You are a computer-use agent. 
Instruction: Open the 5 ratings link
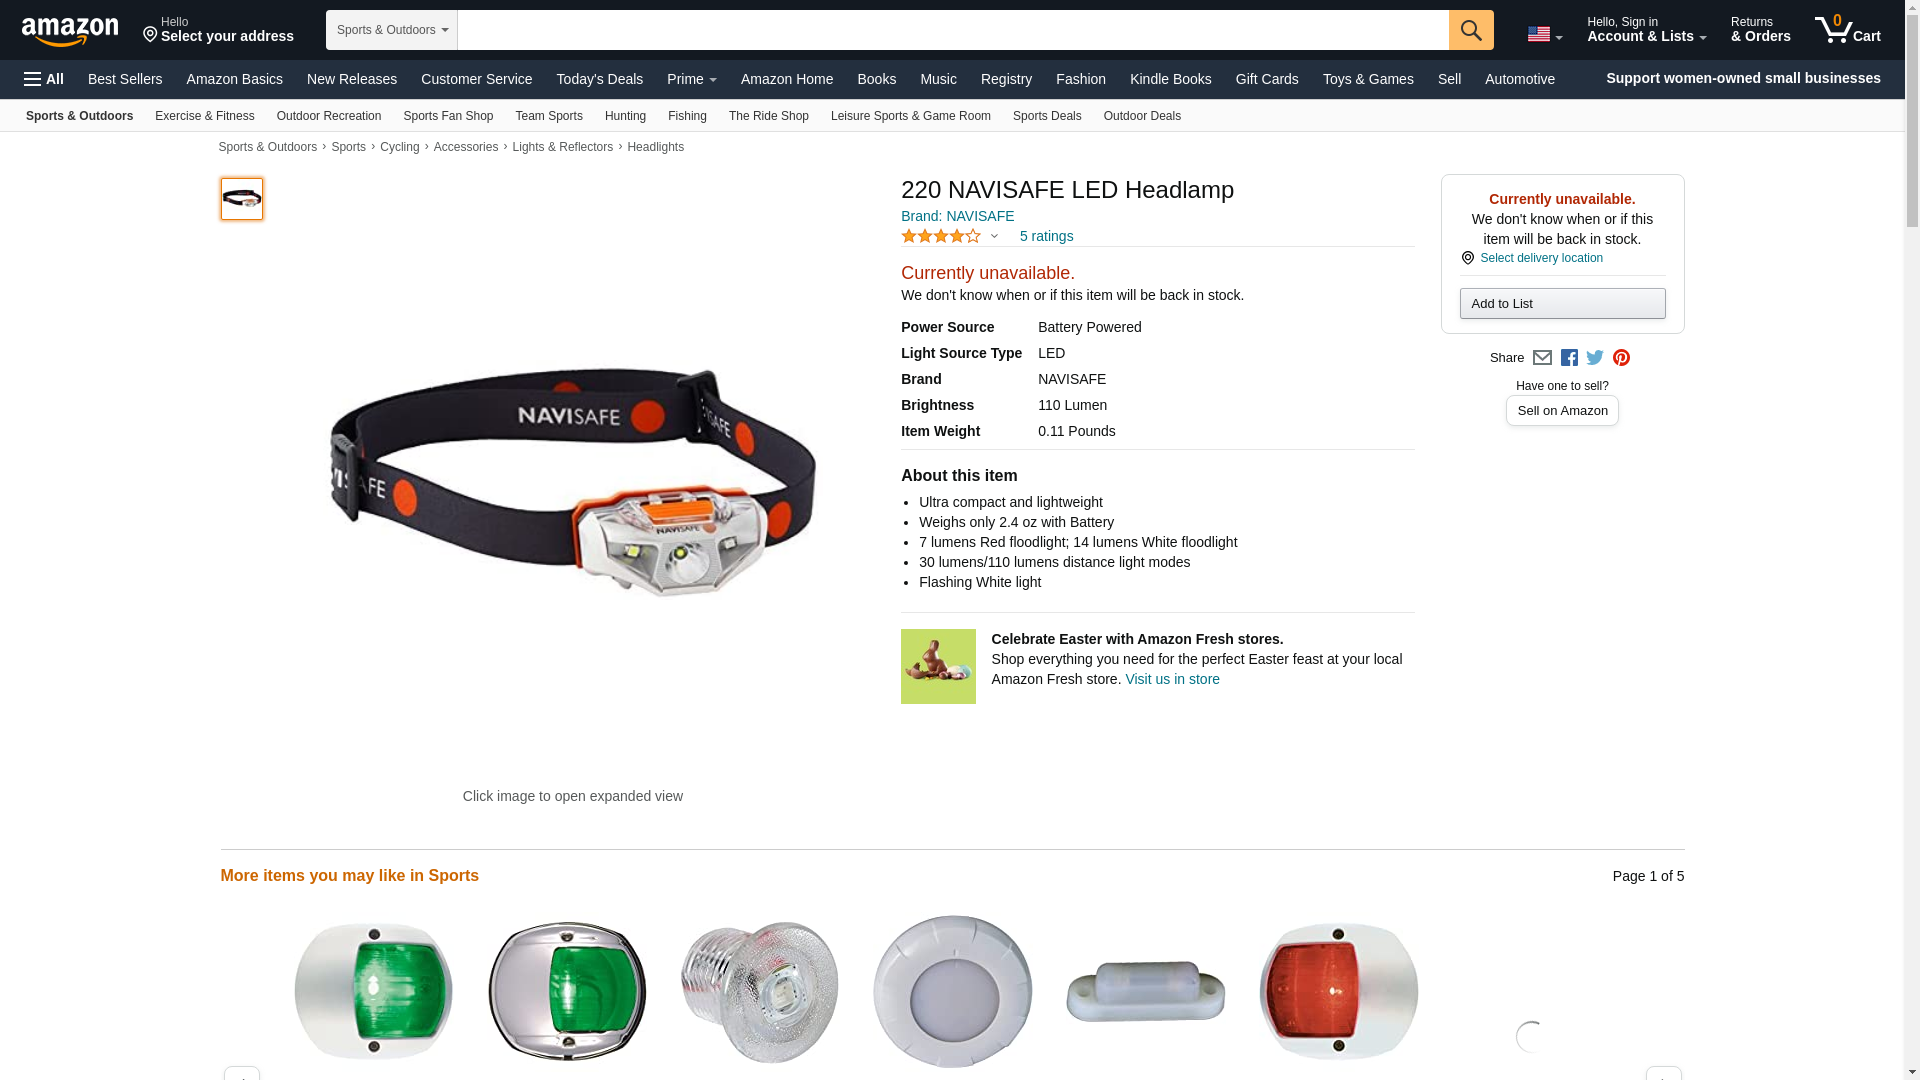pos(1046,237)
